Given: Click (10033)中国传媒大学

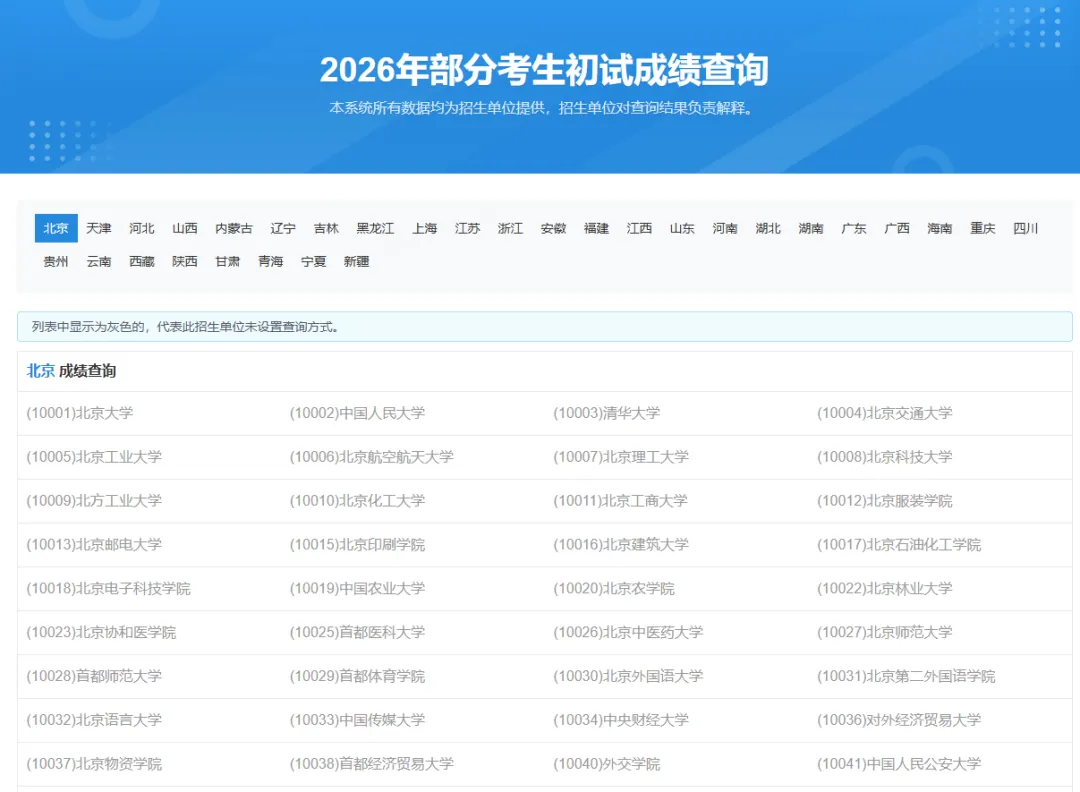Looking at the screenshot, I should point(357,720).
